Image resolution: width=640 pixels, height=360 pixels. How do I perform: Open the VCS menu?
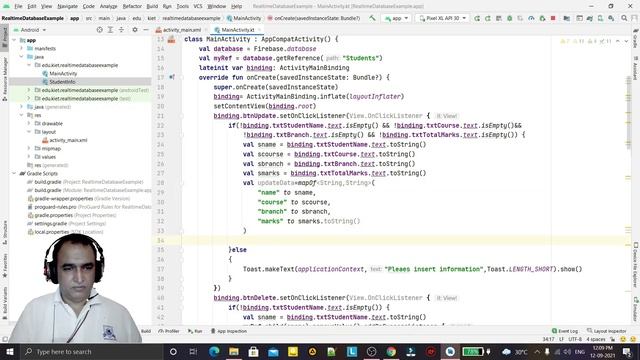click(x=198, y=6)
